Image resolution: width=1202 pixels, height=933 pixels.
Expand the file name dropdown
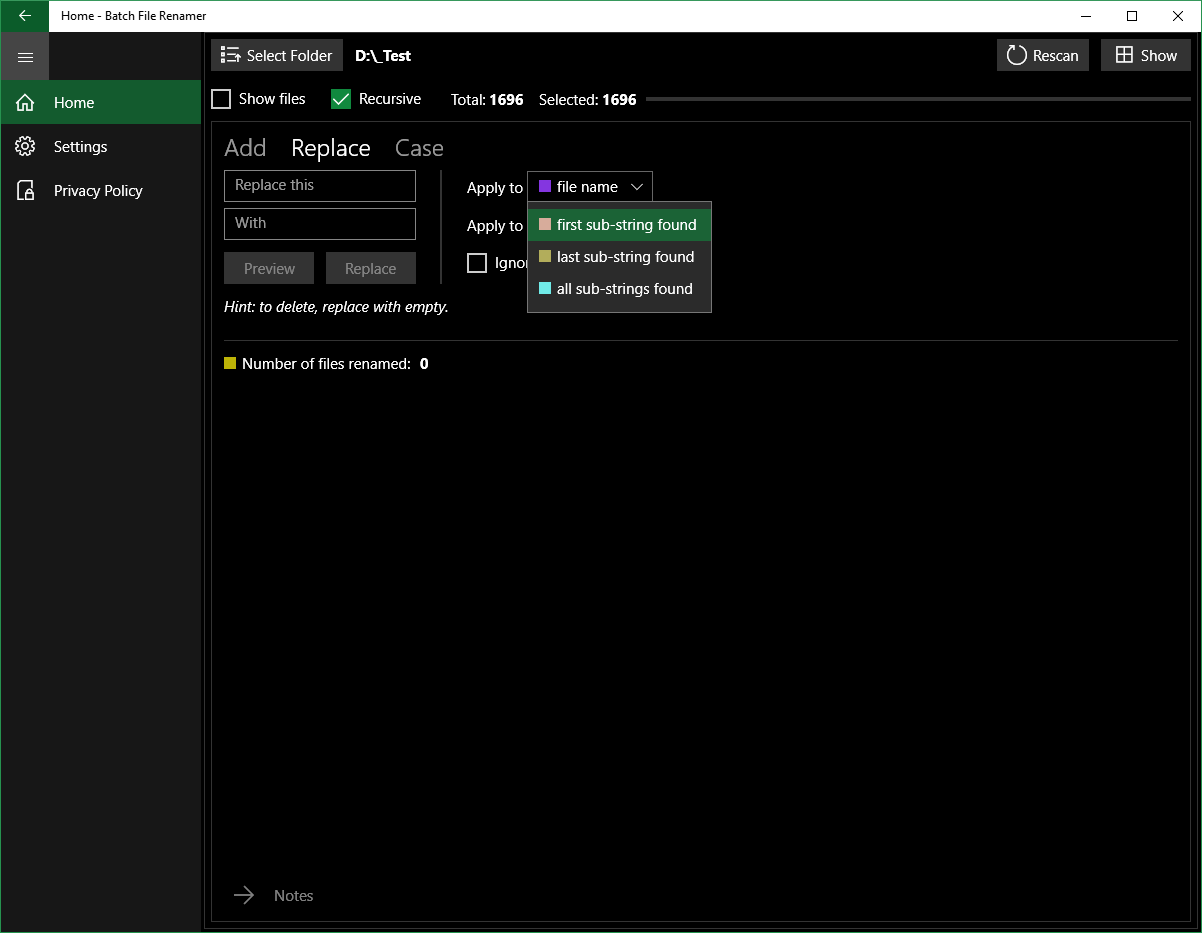coord(590,187)
